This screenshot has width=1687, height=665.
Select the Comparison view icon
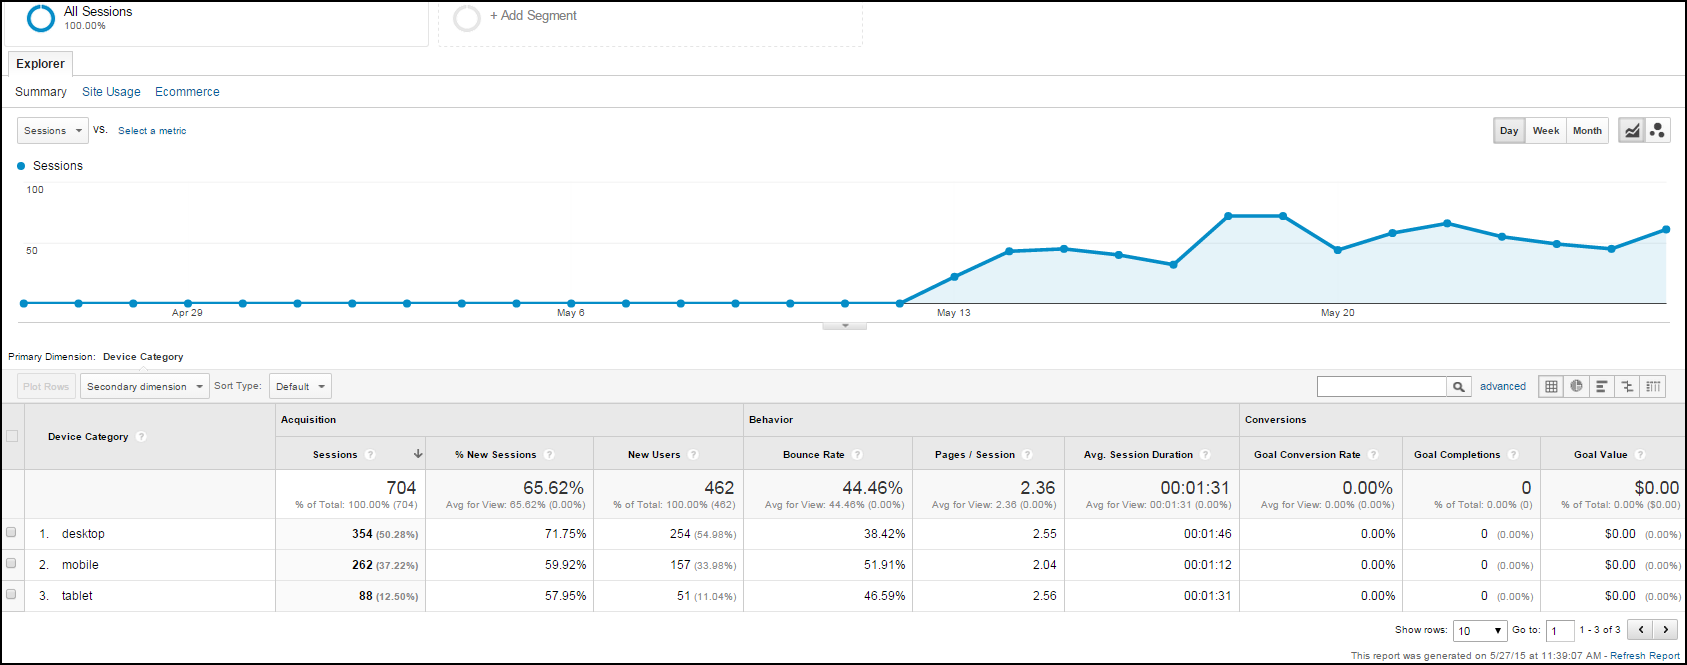point(1628,387)
